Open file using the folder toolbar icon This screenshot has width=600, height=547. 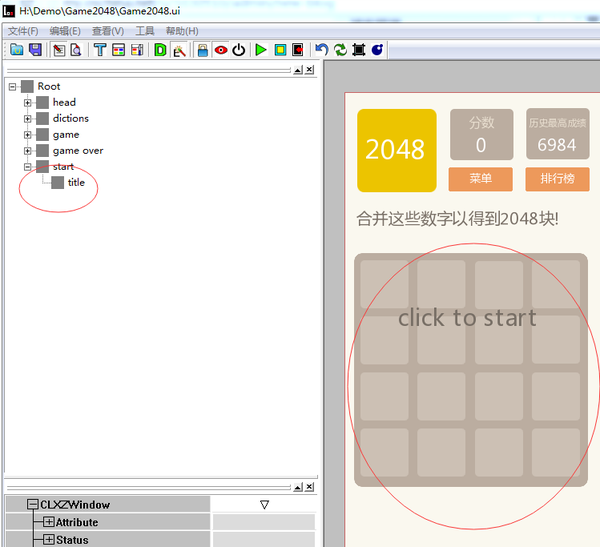16,50
